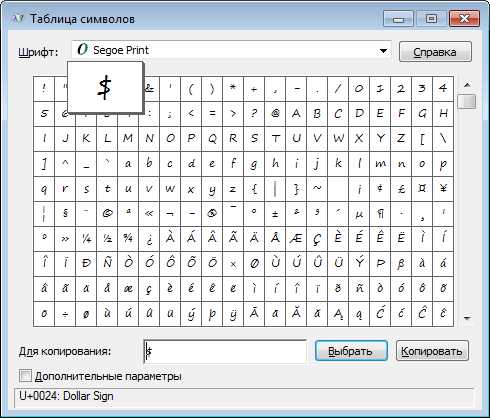
Task: Enable the Дополнительные параметры checkbox
Action: click(25, 376)
